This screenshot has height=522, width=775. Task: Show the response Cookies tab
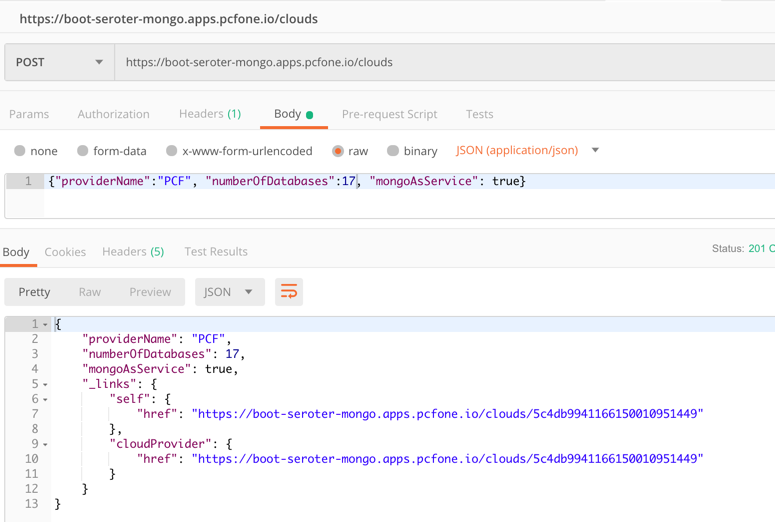(65, 252)
